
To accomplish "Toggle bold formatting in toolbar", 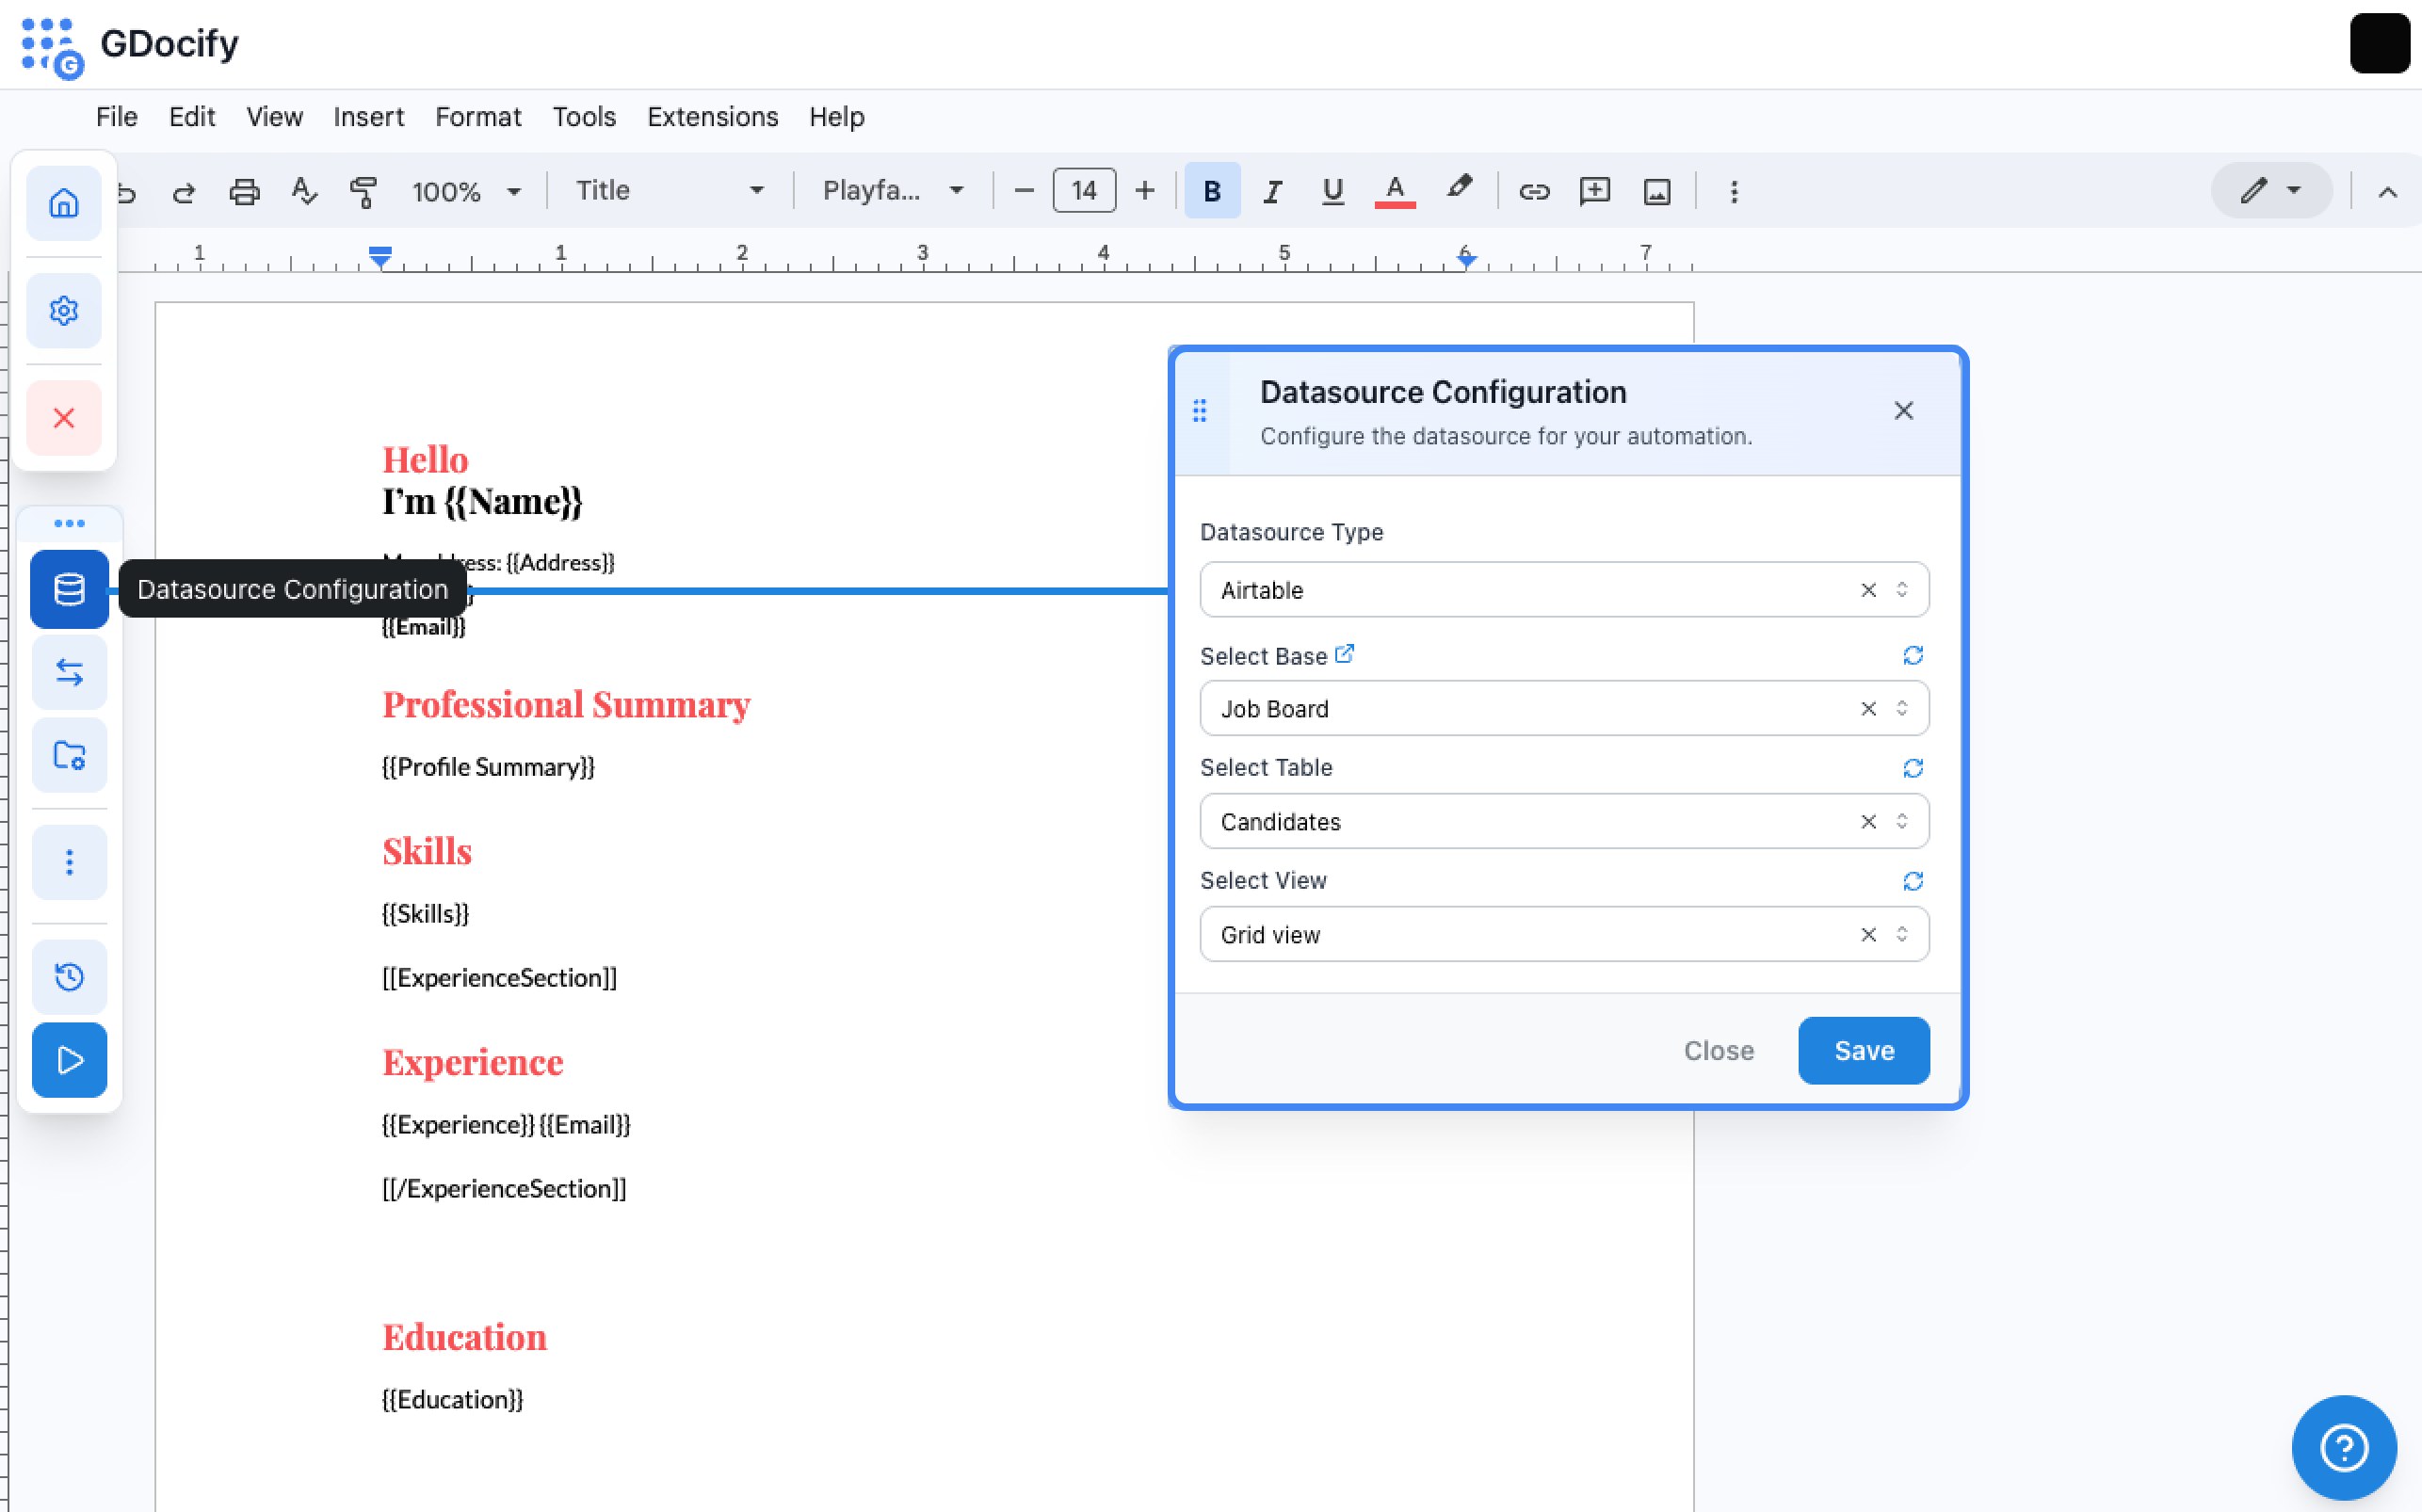I will click(x=1211, y=191).
